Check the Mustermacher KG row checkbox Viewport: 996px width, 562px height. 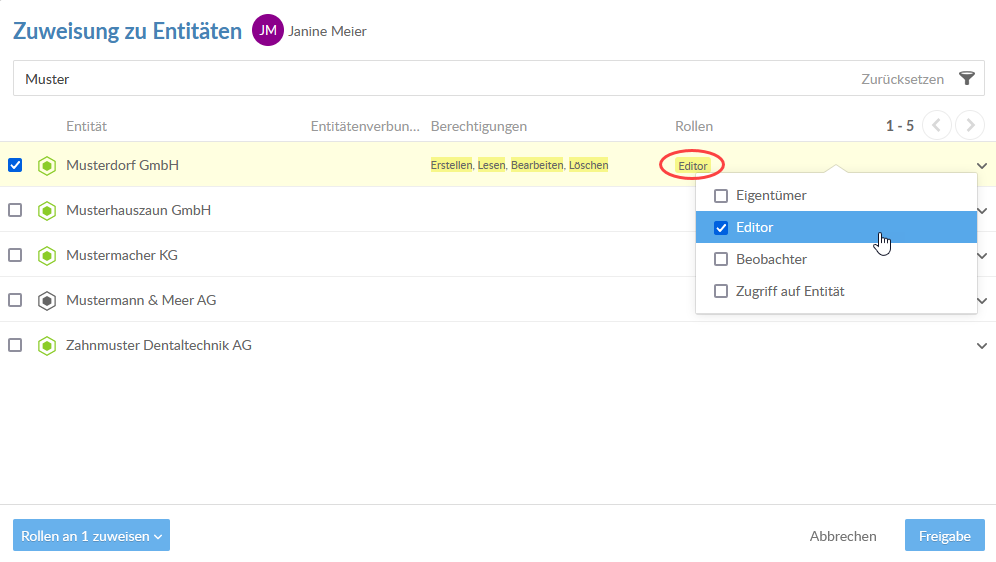point(15,255)
